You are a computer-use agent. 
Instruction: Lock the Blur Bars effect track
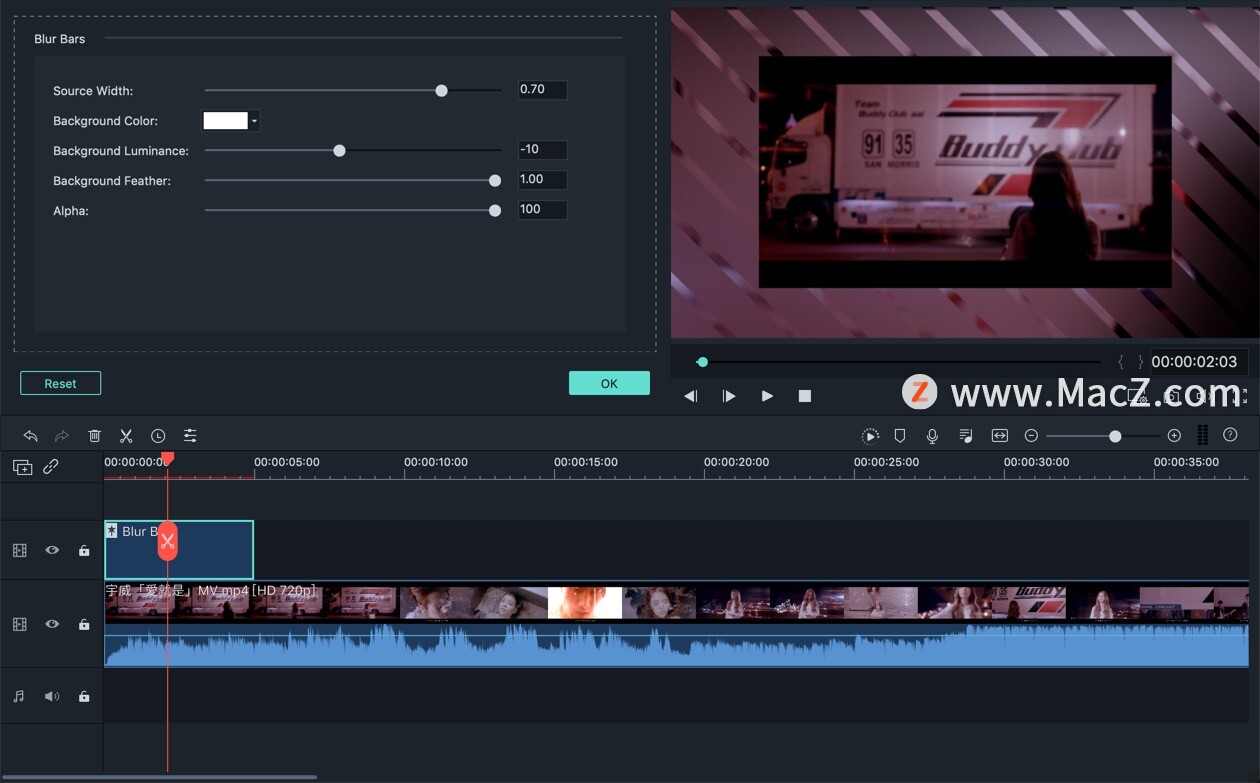(x=84, y=550)
